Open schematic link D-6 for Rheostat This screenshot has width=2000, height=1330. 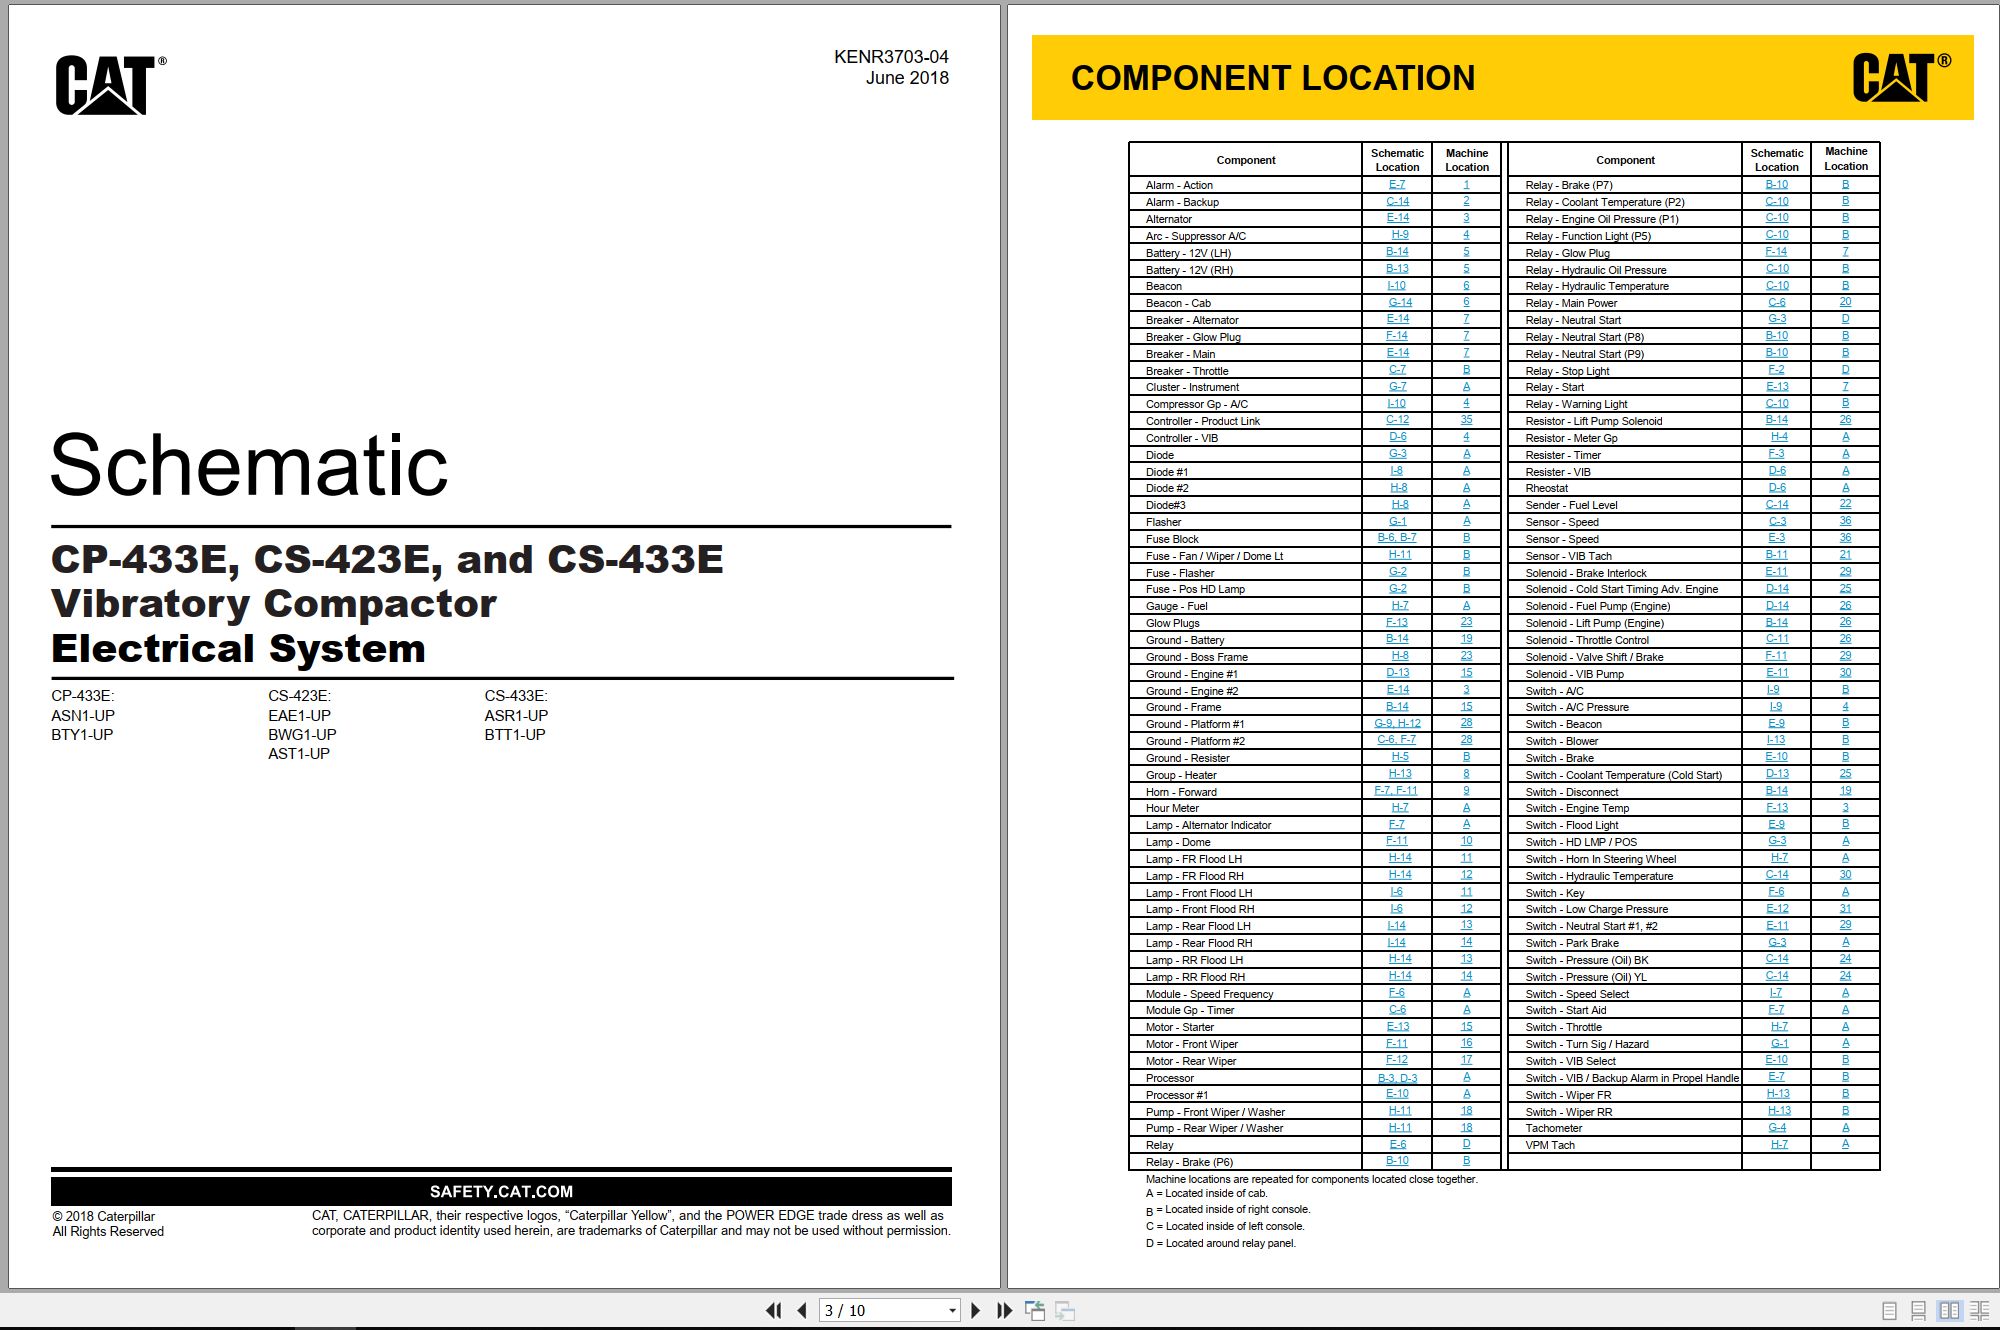(1777, 488)
